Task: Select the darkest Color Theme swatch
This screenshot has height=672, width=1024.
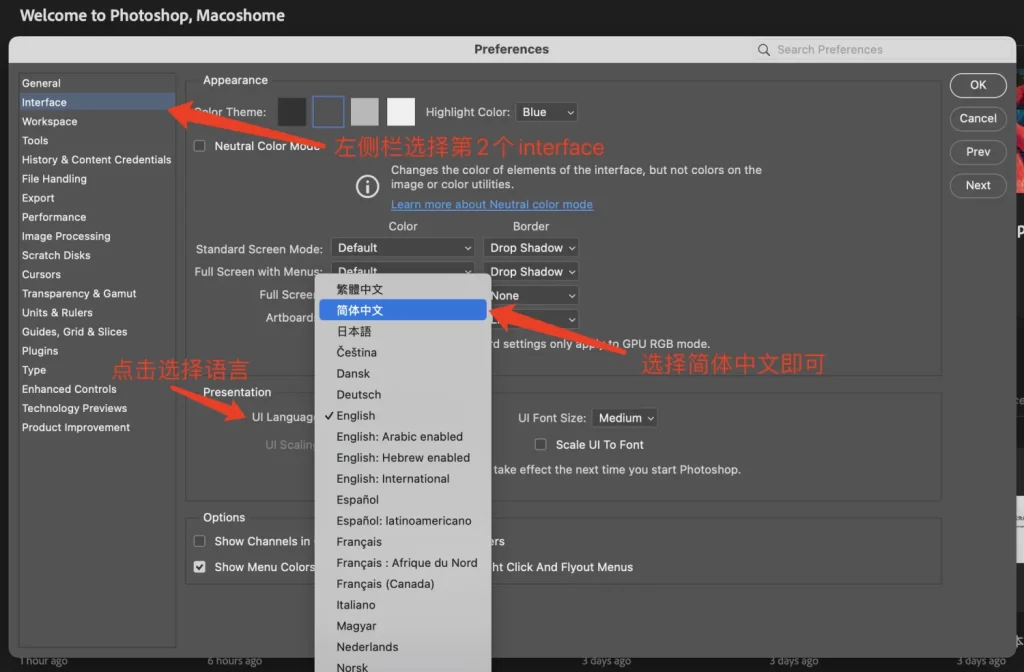Action: [x=292, y=111]
